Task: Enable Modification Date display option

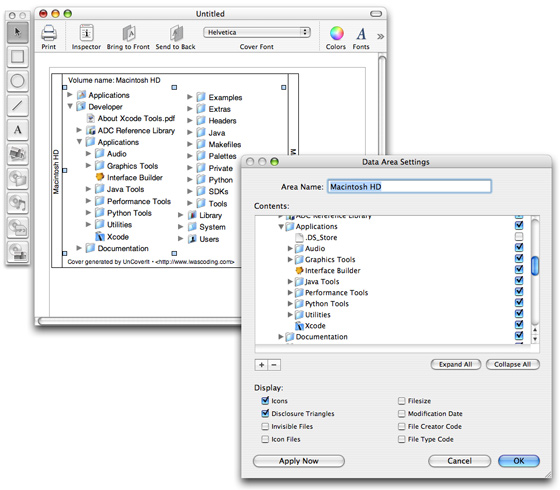Action: coord(401,414)
